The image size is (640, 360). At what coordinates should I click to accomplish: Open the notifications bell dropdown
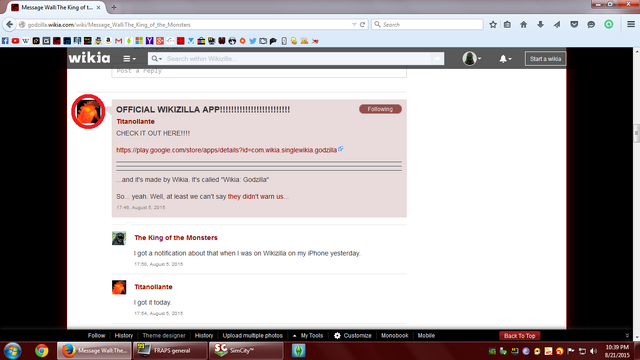pyautogui.click(x=505, y=59)
